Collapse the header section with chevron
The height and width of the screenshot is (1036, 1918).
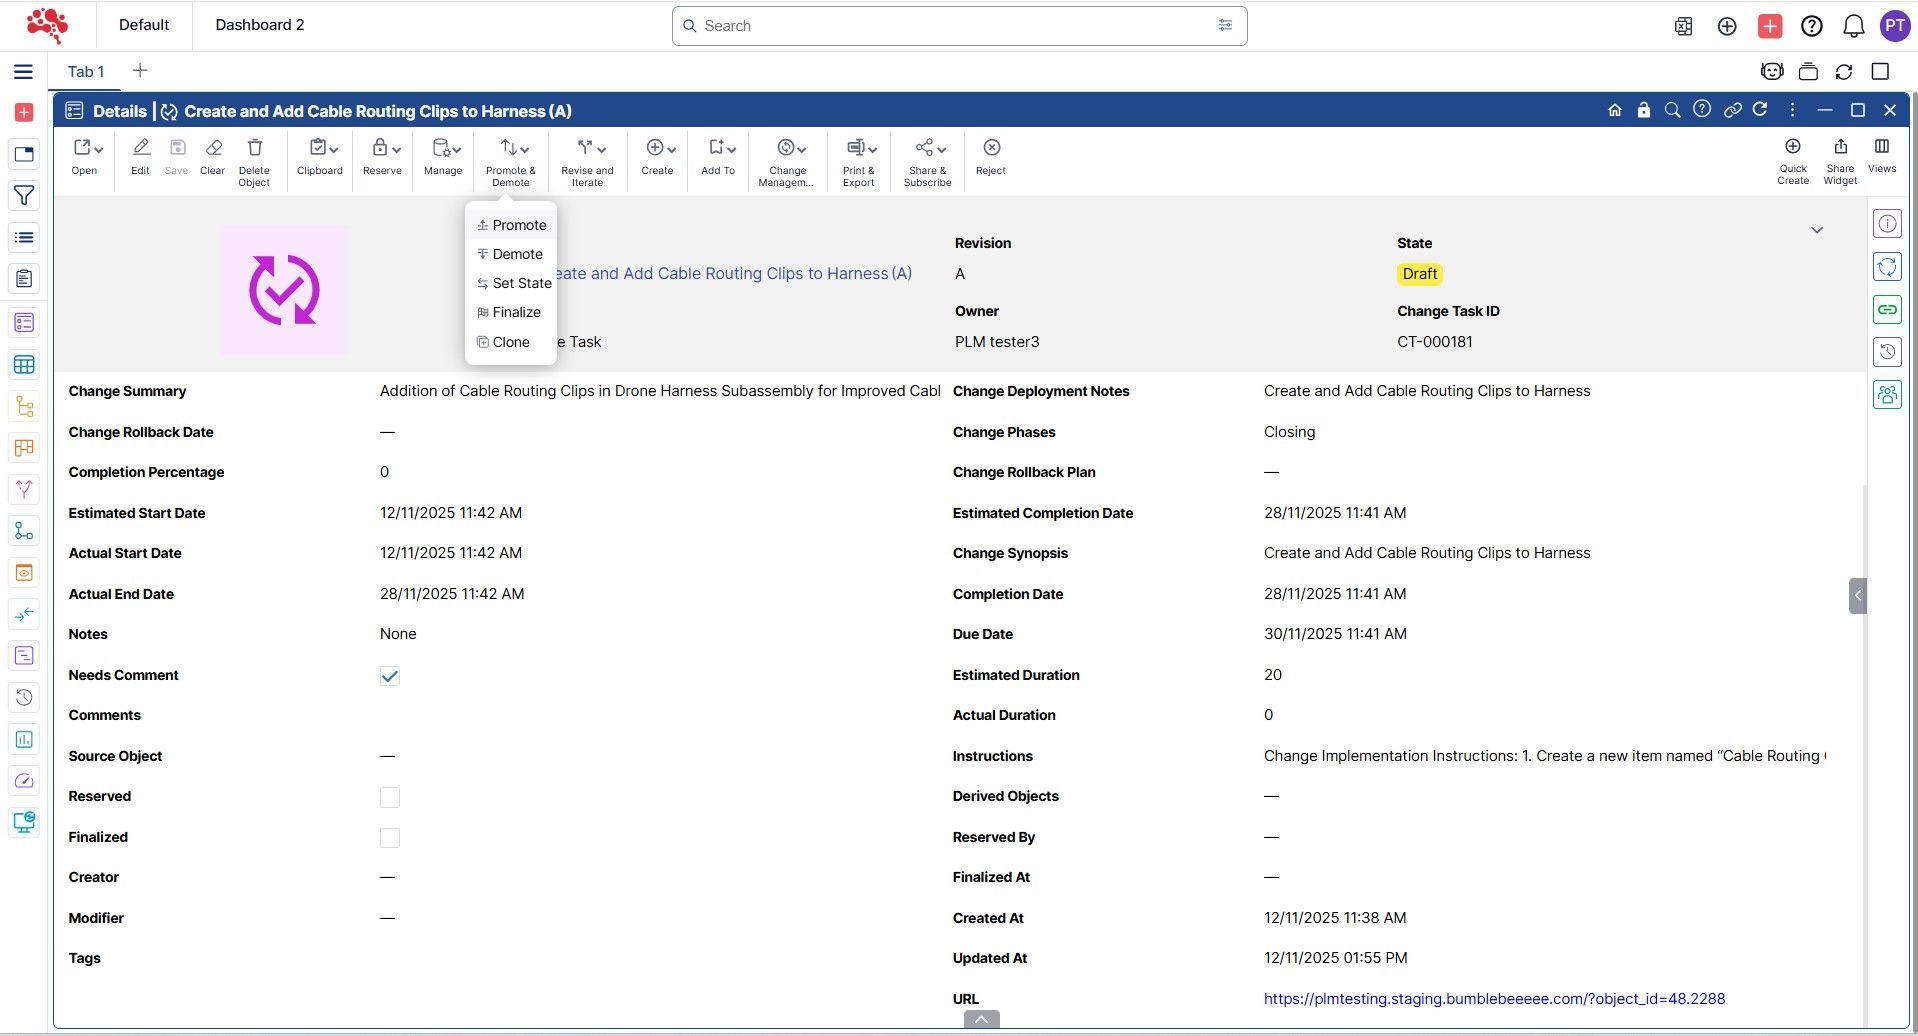coord(1816,230)
